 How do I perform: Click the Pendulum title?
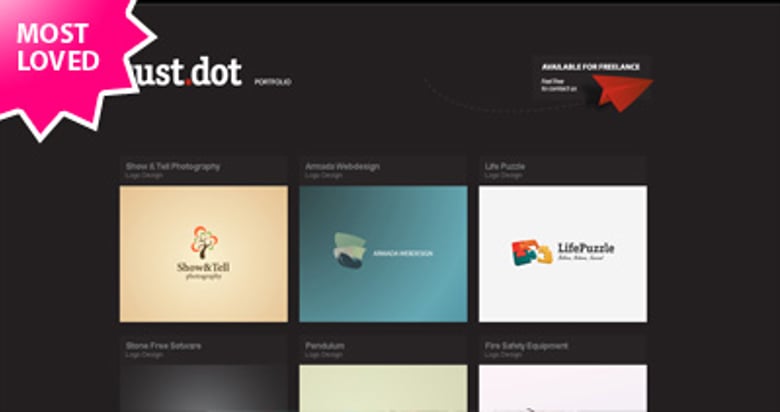tap(324, 345)
